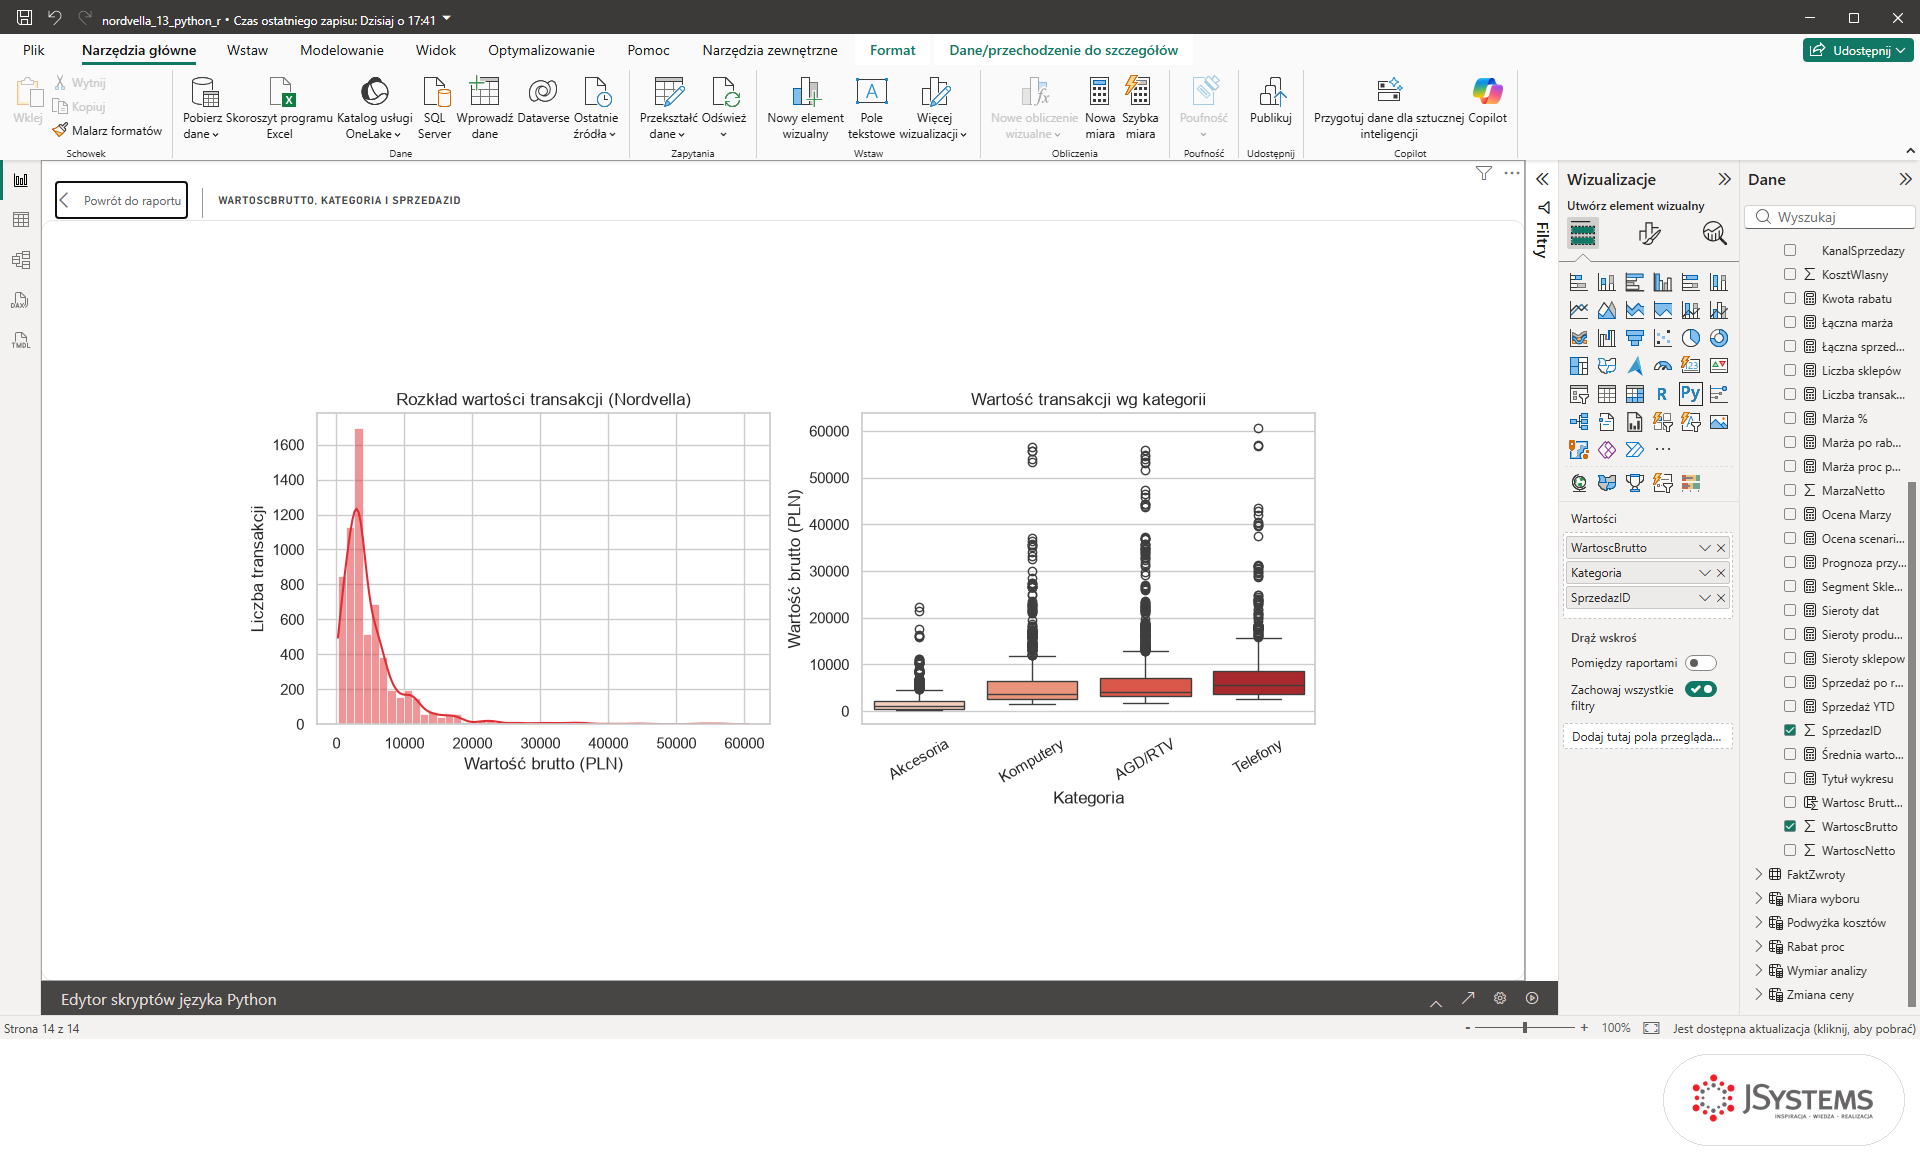Image resolution: width=1920 pixels, height=1161 pixels.
Task: Toggle Zachowaj wszystkie filtry switch
Action: 1701,689
